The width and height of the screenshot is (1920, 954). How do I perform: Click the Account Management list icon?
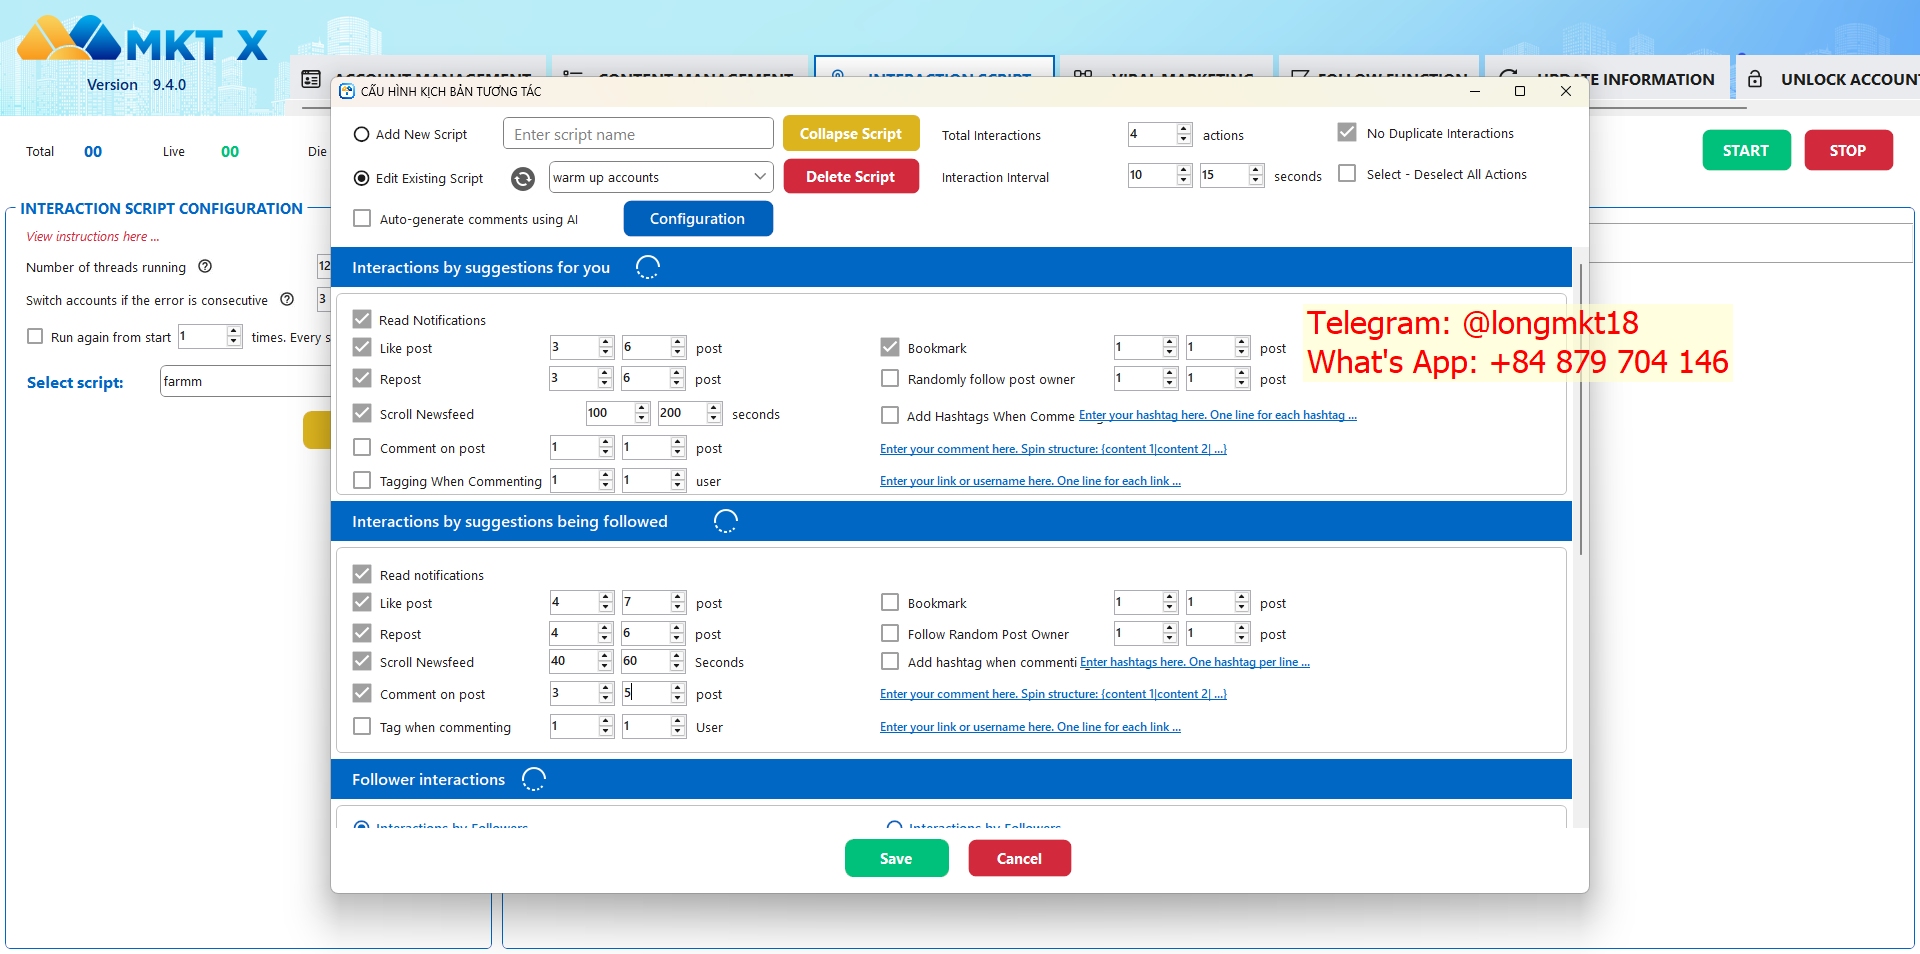[311, 79]
